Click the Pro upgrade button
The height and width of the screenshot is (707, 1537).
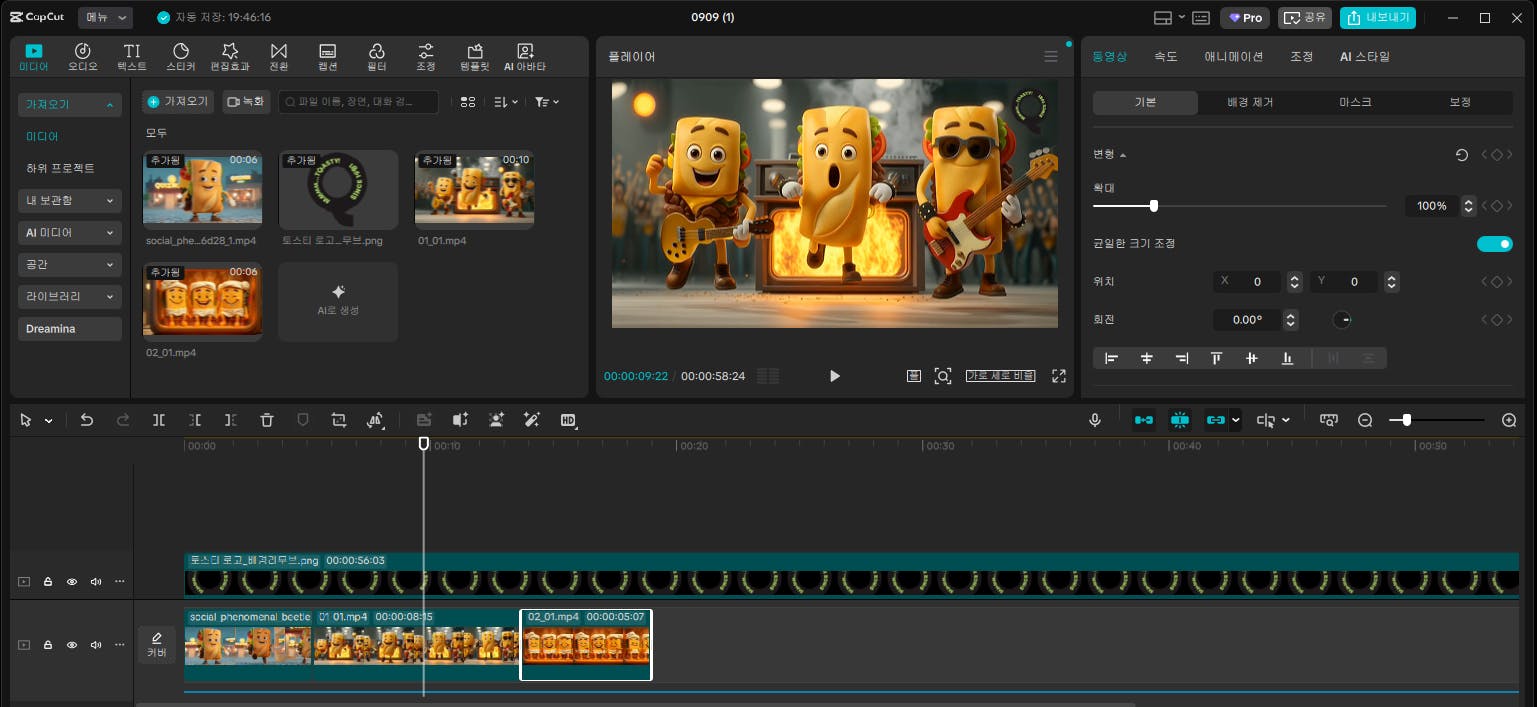click(x=1245, y=17)
